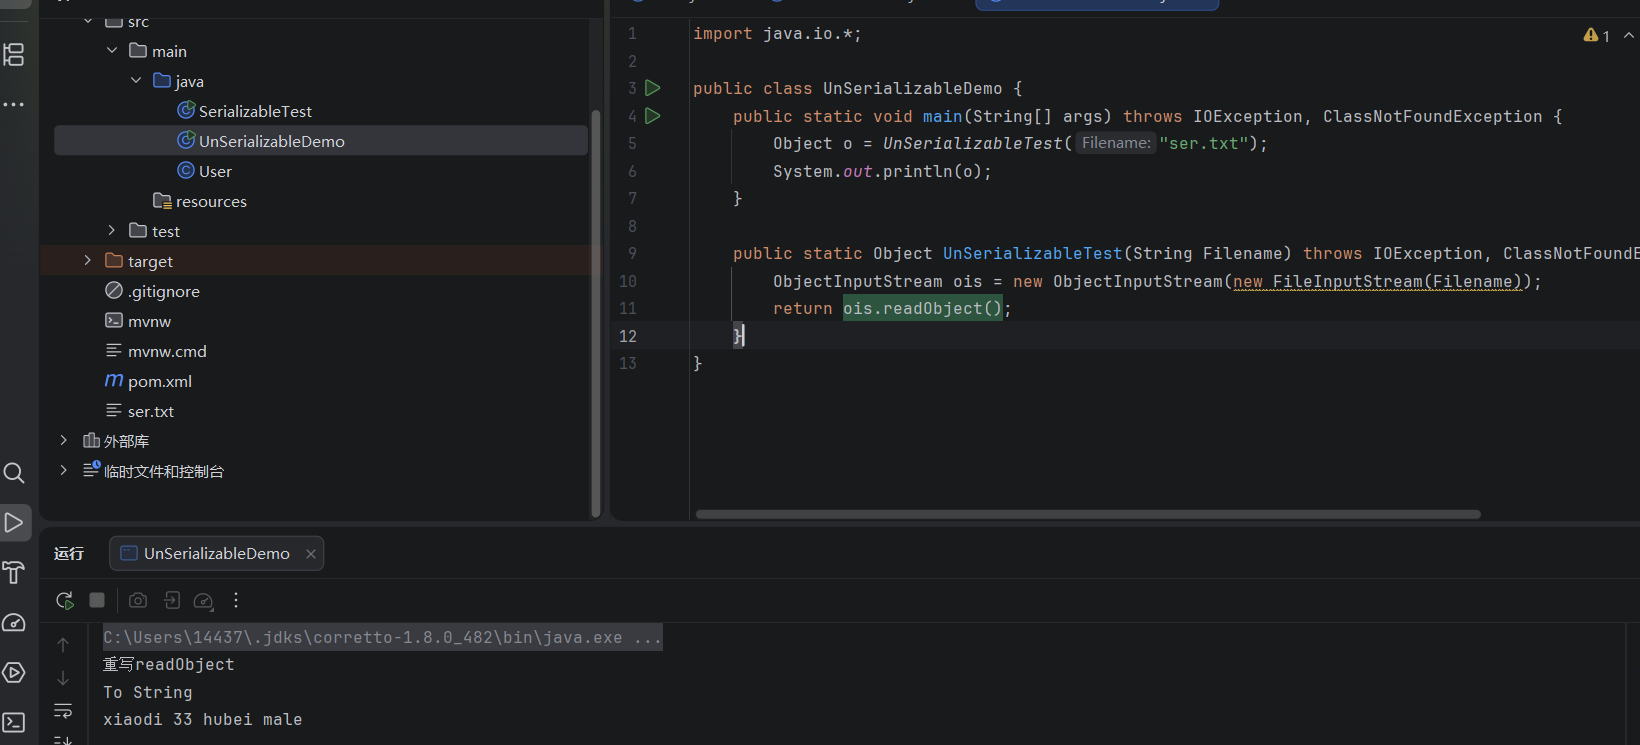Open the Profiler tool window icon
This screenshot has height=745, width=1640.
pyautogui.click(x=14, y=622)
